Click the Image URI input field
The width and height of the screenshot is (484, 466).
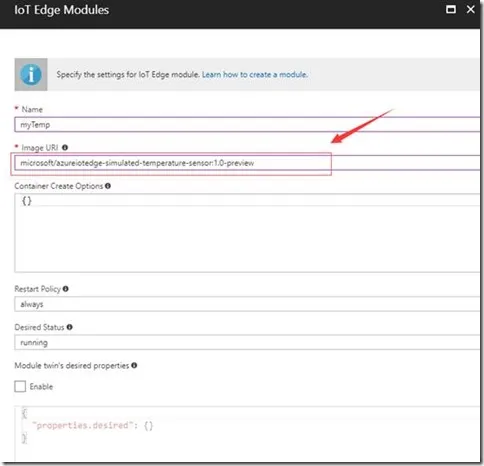tap(247, 163)
